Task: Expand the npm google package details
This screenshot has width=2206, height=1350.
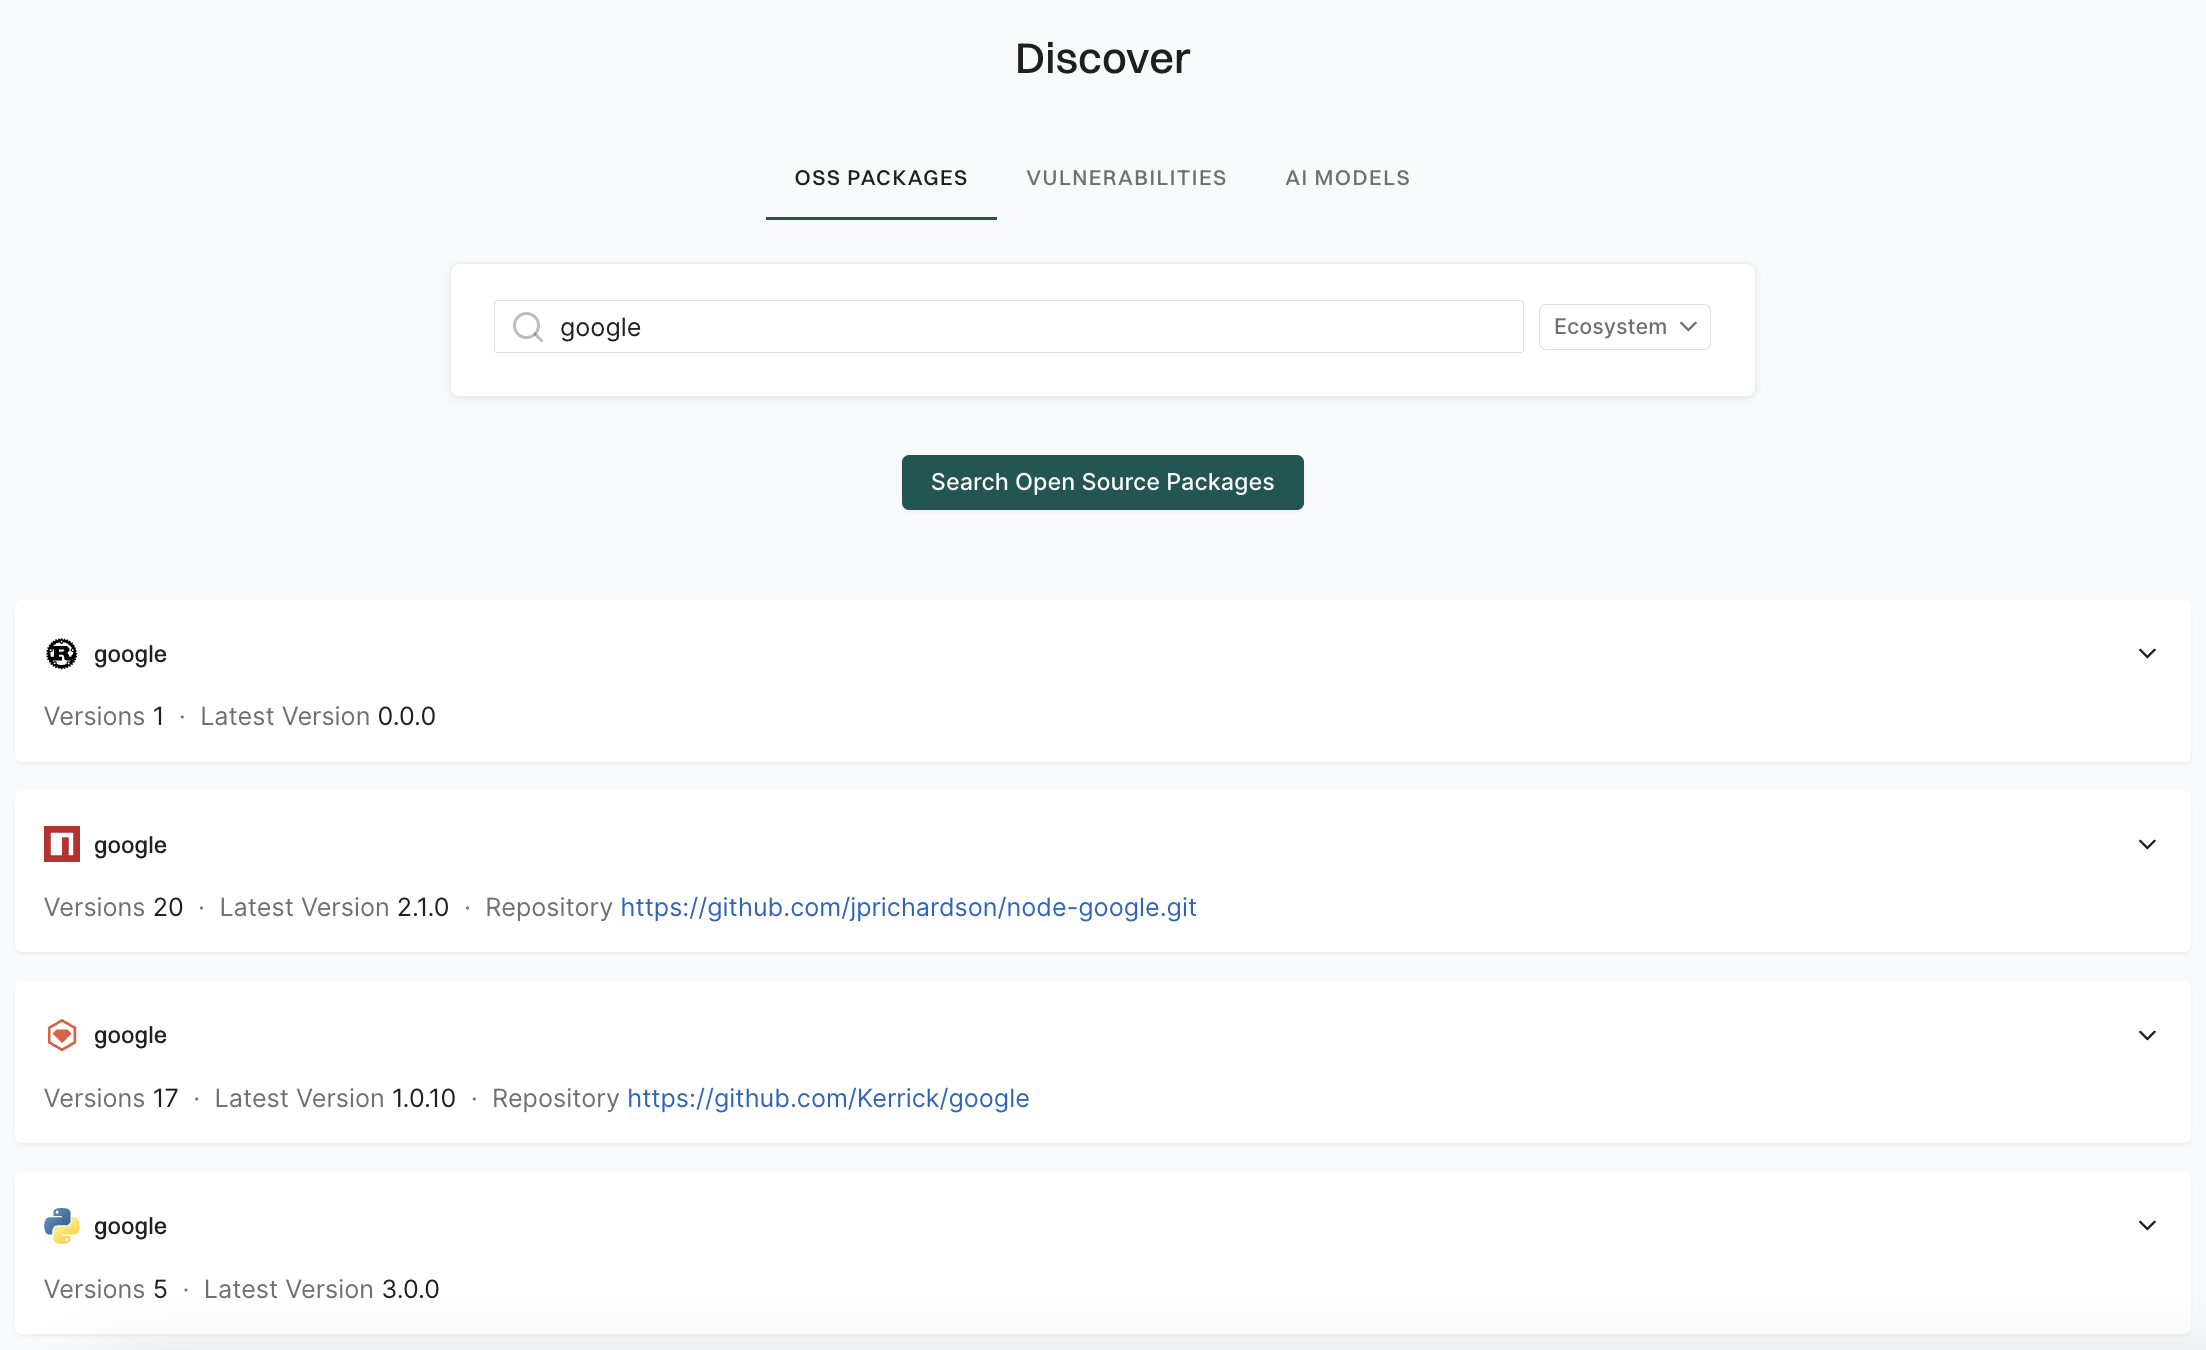Action: coord(2146,844)
